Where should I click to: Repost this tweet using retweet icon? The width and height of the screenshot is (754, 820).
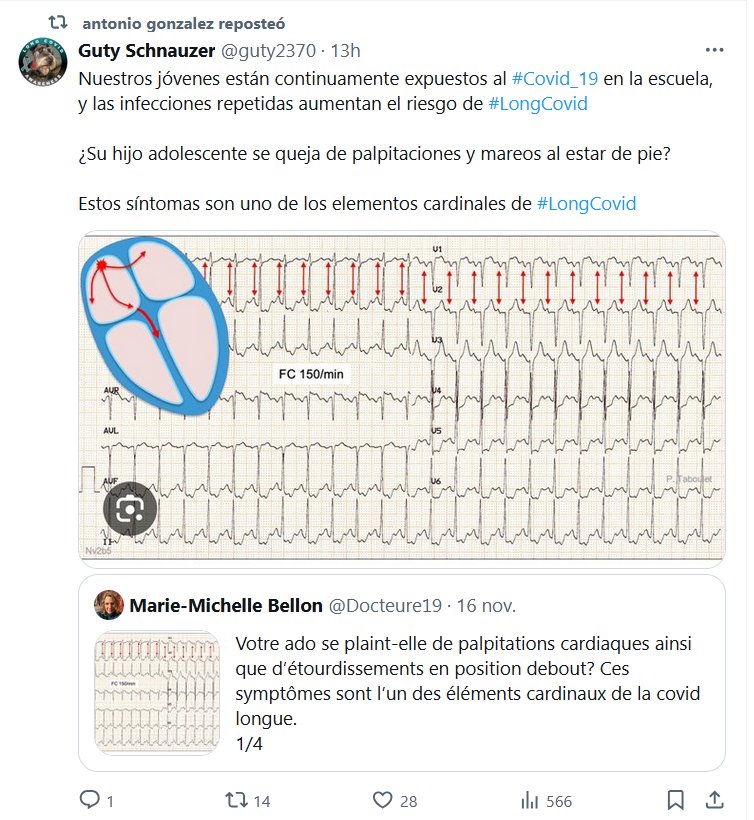pos(235,800)
